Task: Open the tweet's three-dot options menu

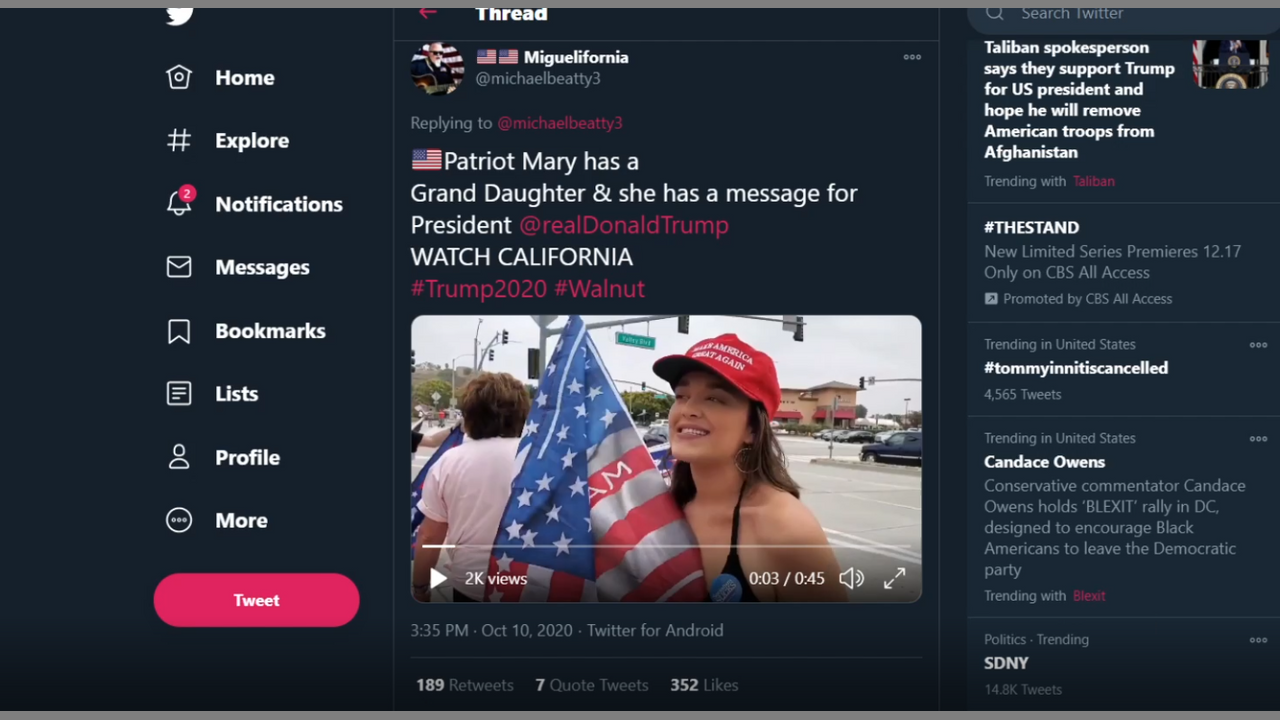Action: (912, 57)
